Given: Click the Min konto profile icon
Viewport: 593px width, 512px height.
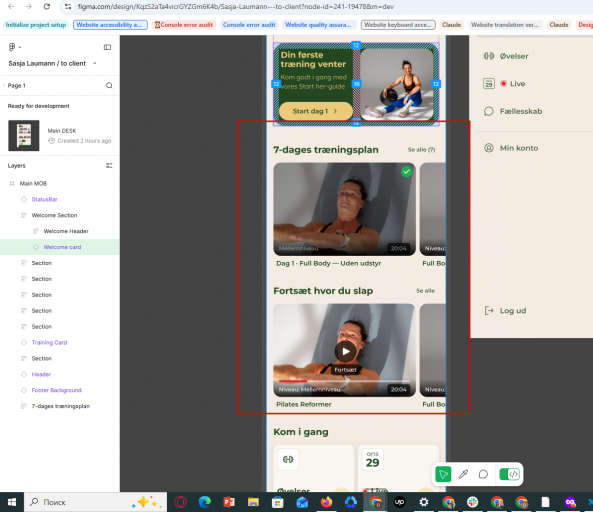Looking at the screenshot, I should [489, 148].
